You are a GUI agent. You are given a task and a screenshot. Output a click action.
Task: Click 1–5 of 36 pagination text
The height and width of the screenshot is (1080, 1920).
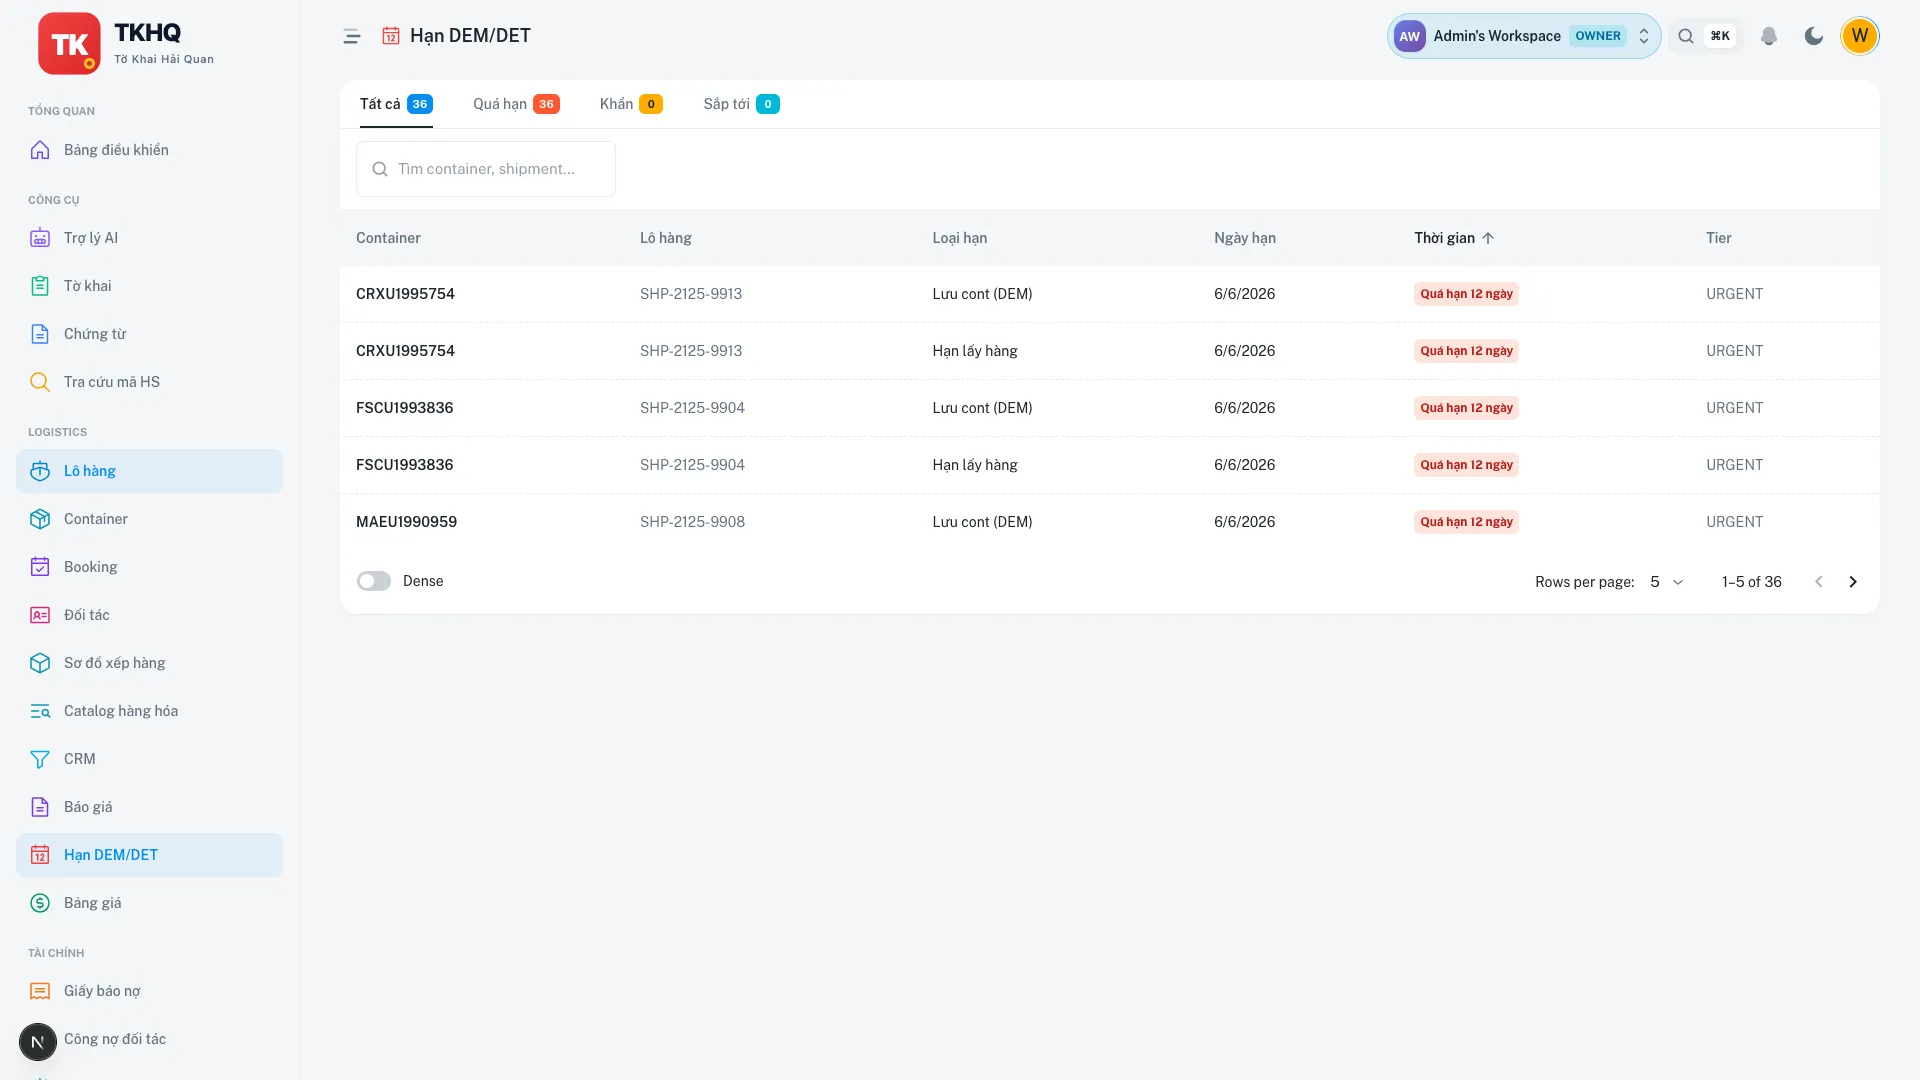pyautogui.click(x=1751, y=582)
